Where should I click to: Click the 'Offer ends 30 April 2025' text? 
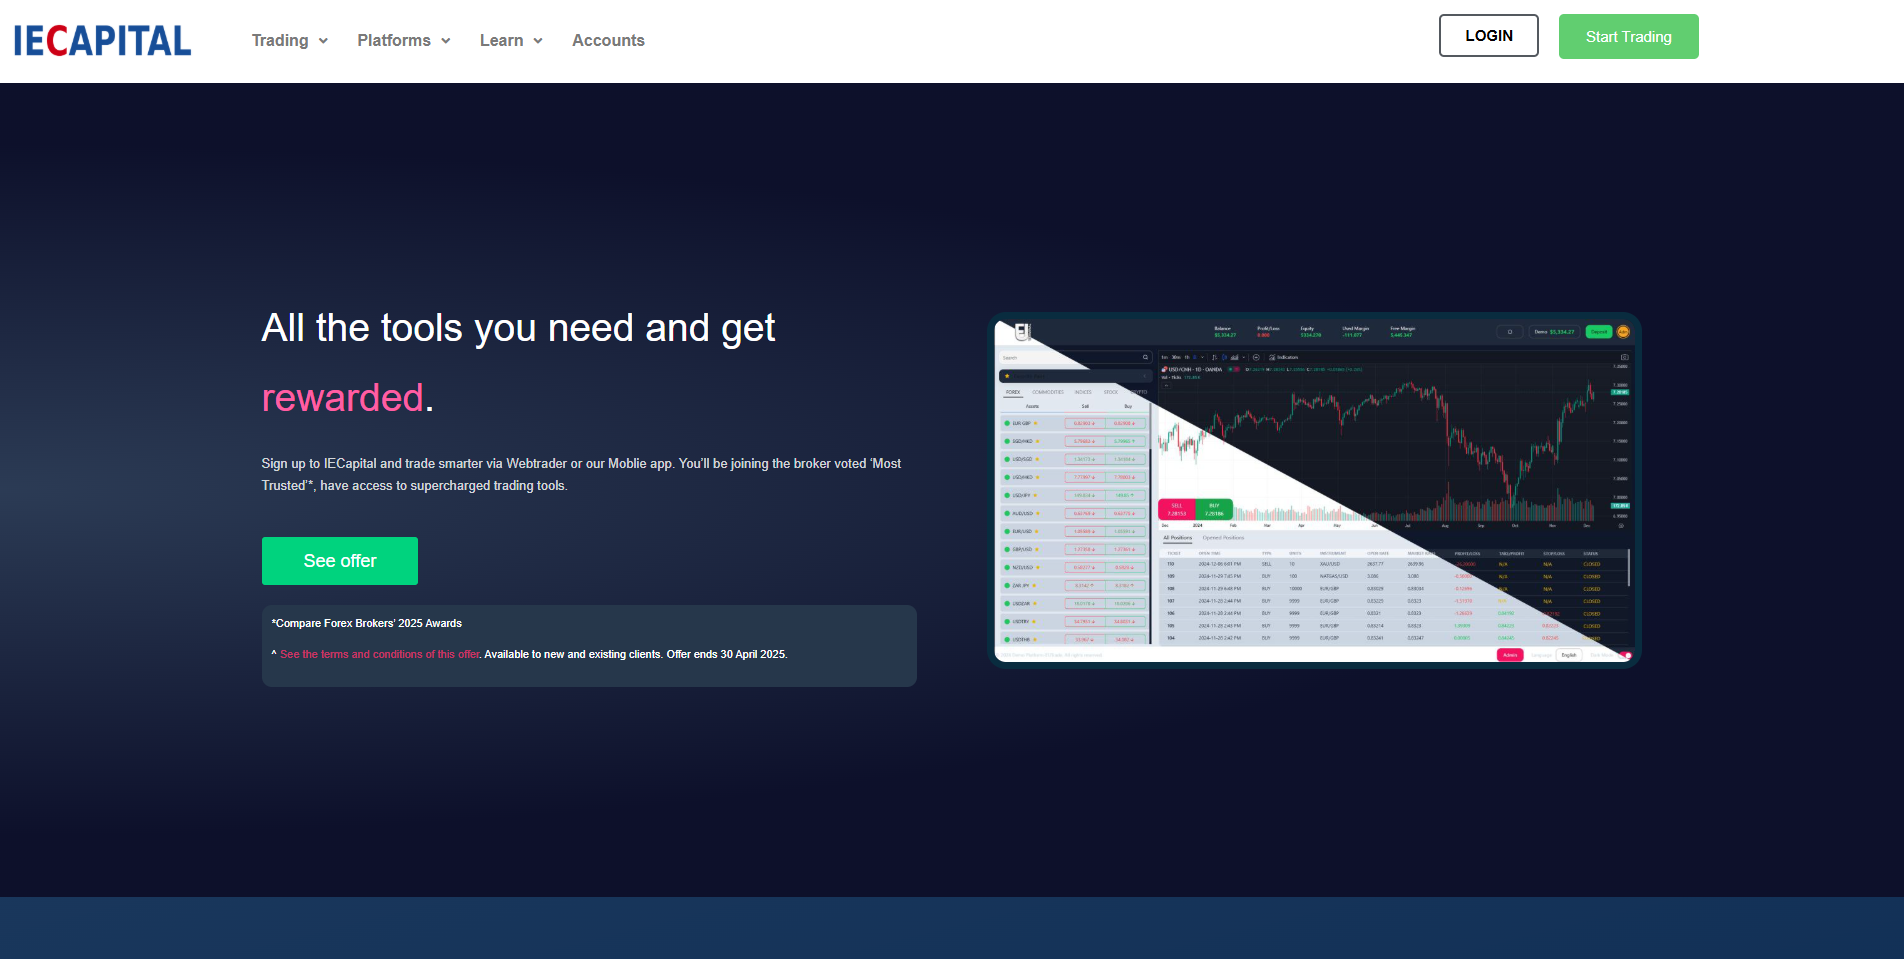[x=727, y=654]
